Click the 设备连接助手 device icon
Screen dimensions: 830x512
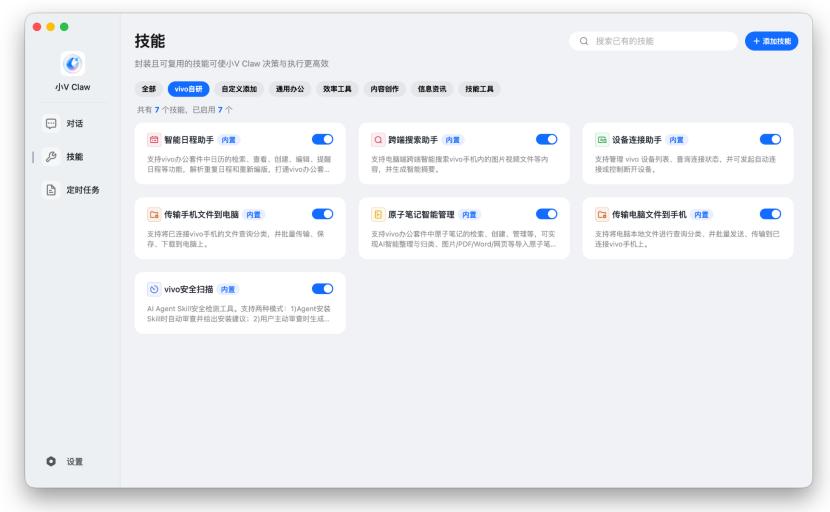[602, 140]
